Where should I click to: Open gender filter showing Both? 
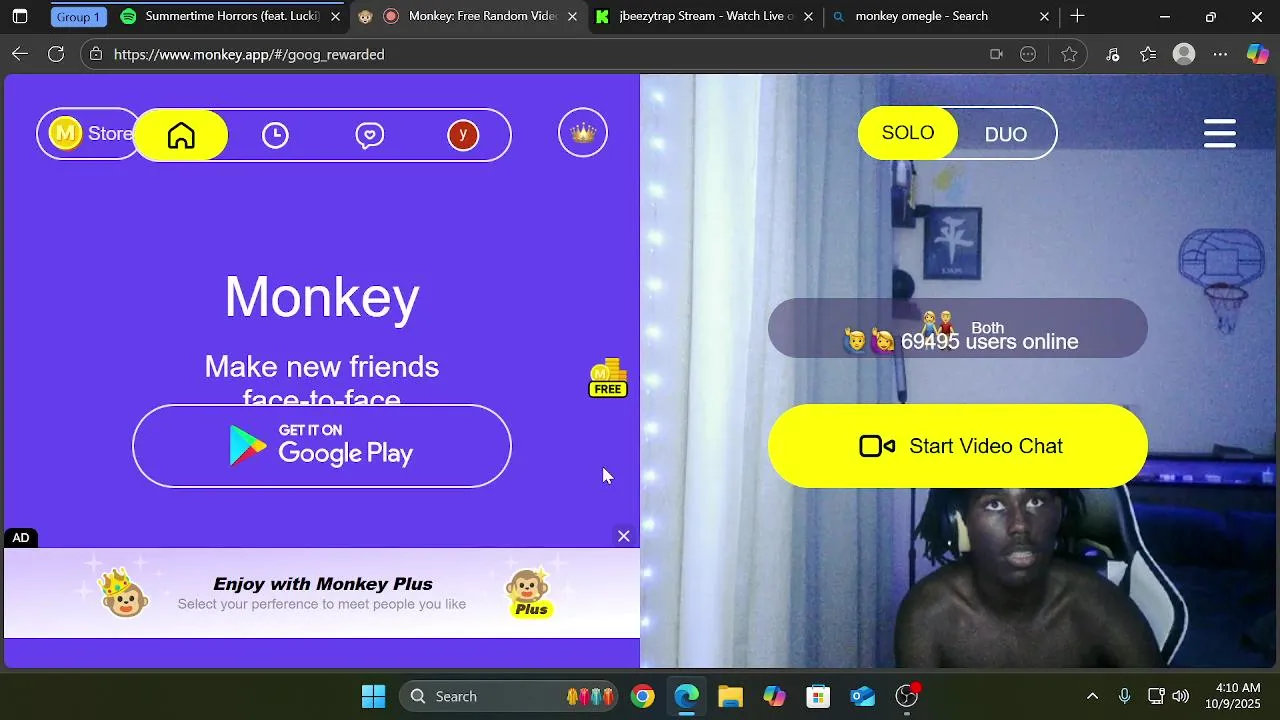coord(958,328)
